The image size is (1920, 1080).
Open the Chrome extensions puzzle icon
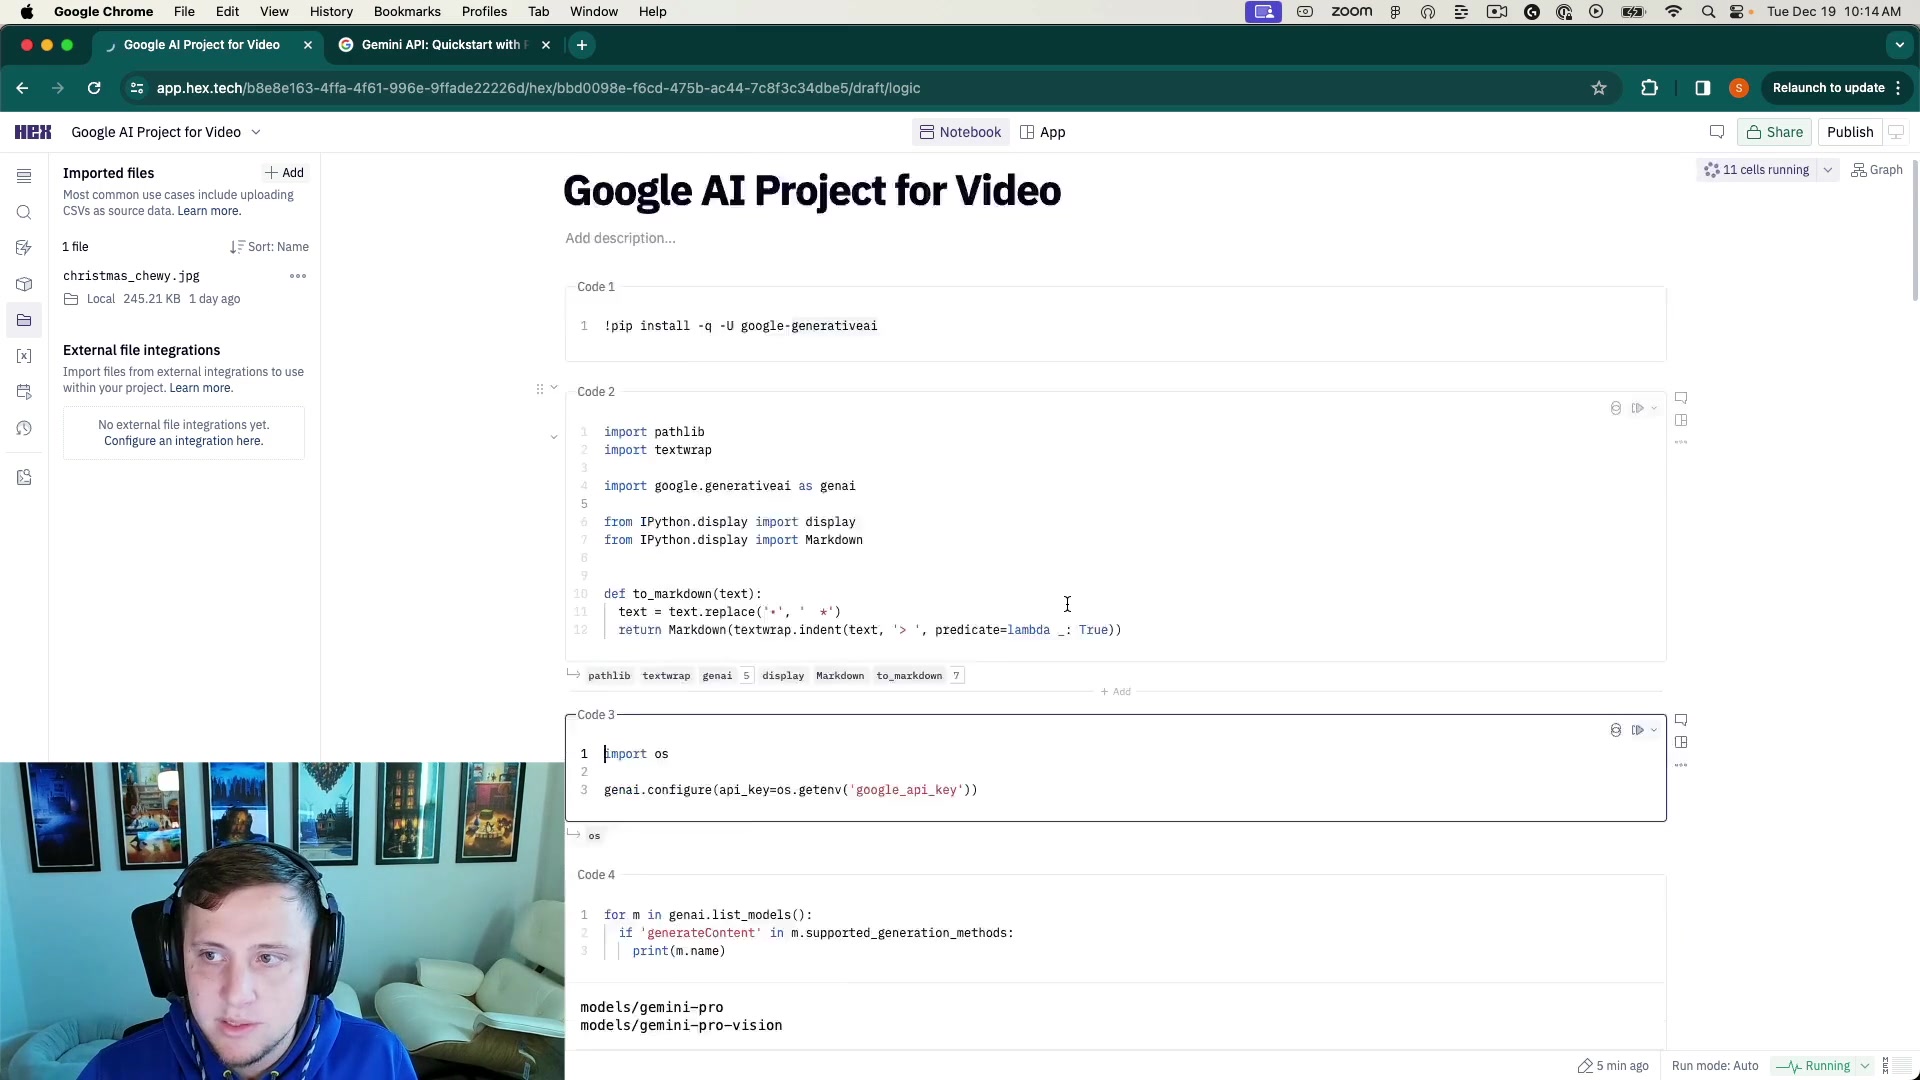point(1650,88)
